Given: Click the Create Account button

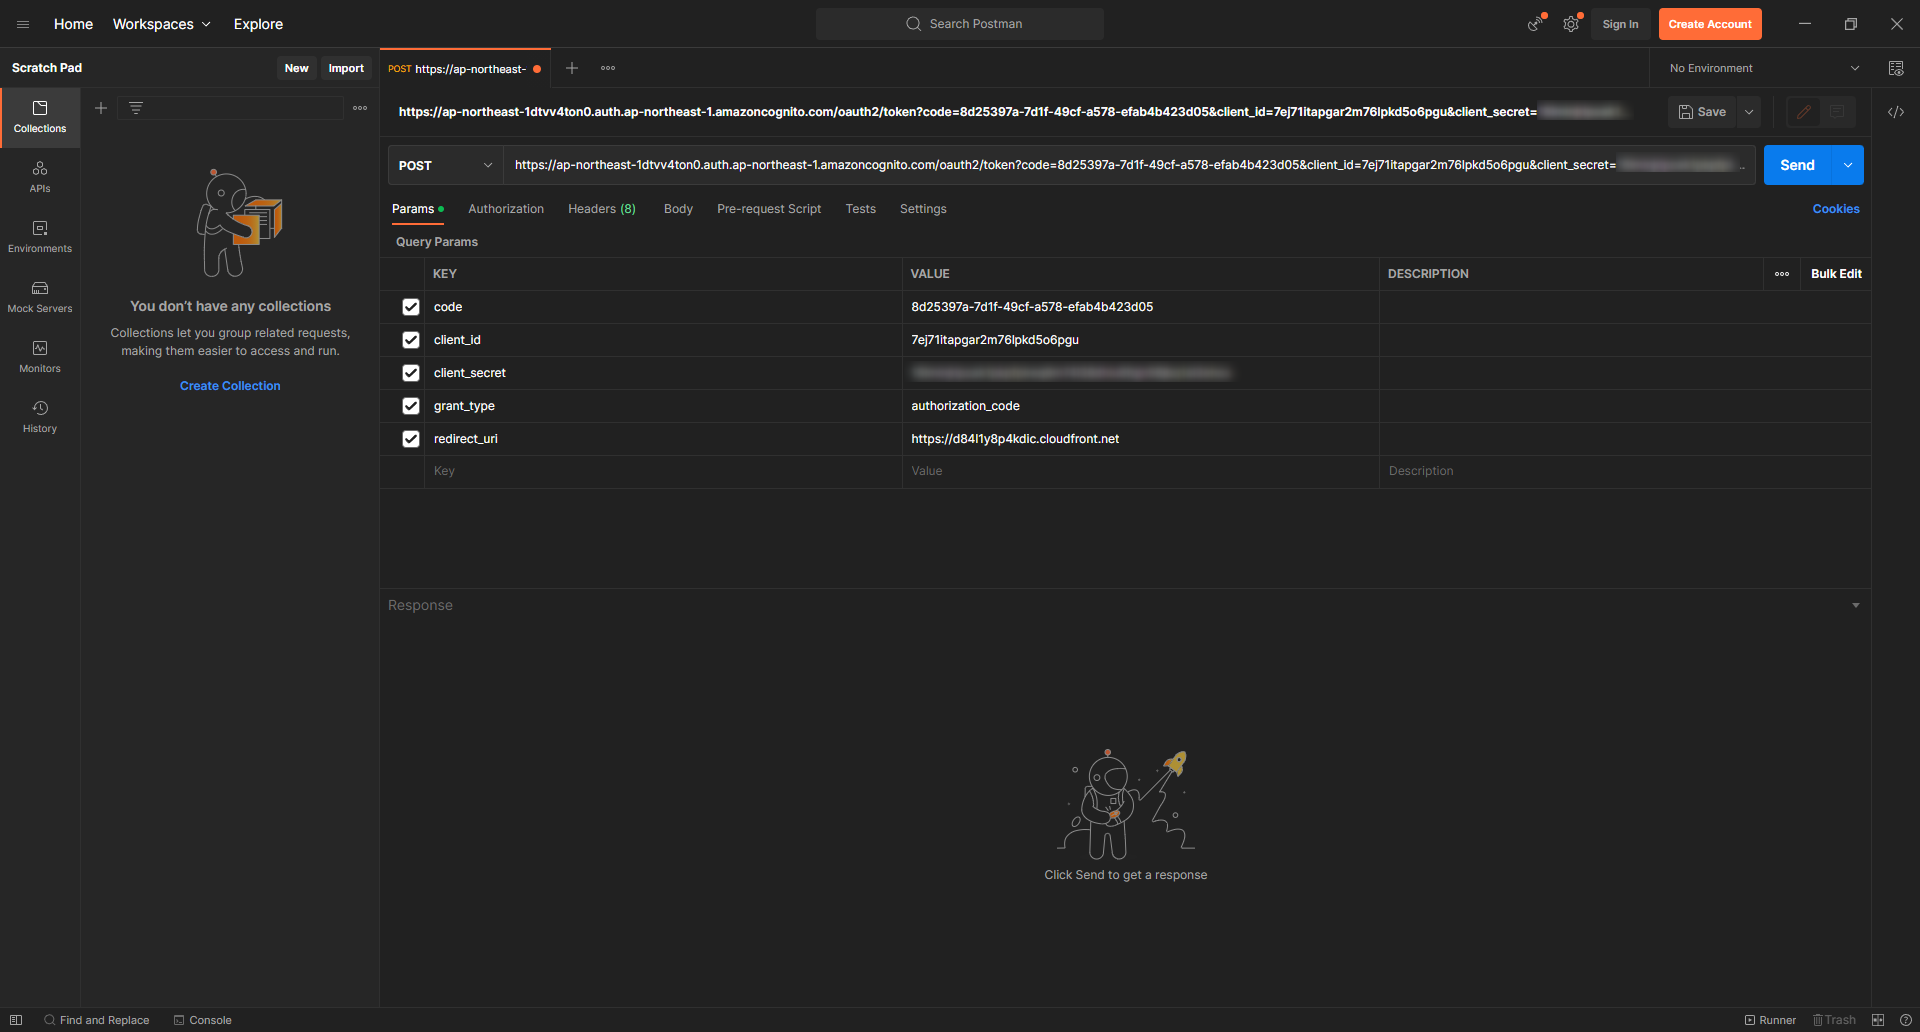Looking at the screenshot, I should point(1710,24).
